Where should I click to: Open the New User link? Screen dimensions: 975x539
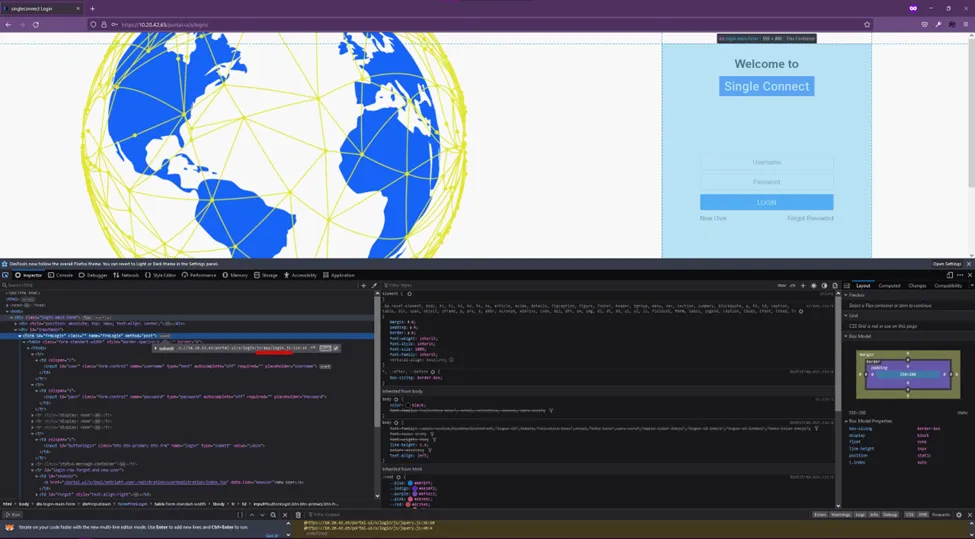pyautogui.click(x=713, y=218)
